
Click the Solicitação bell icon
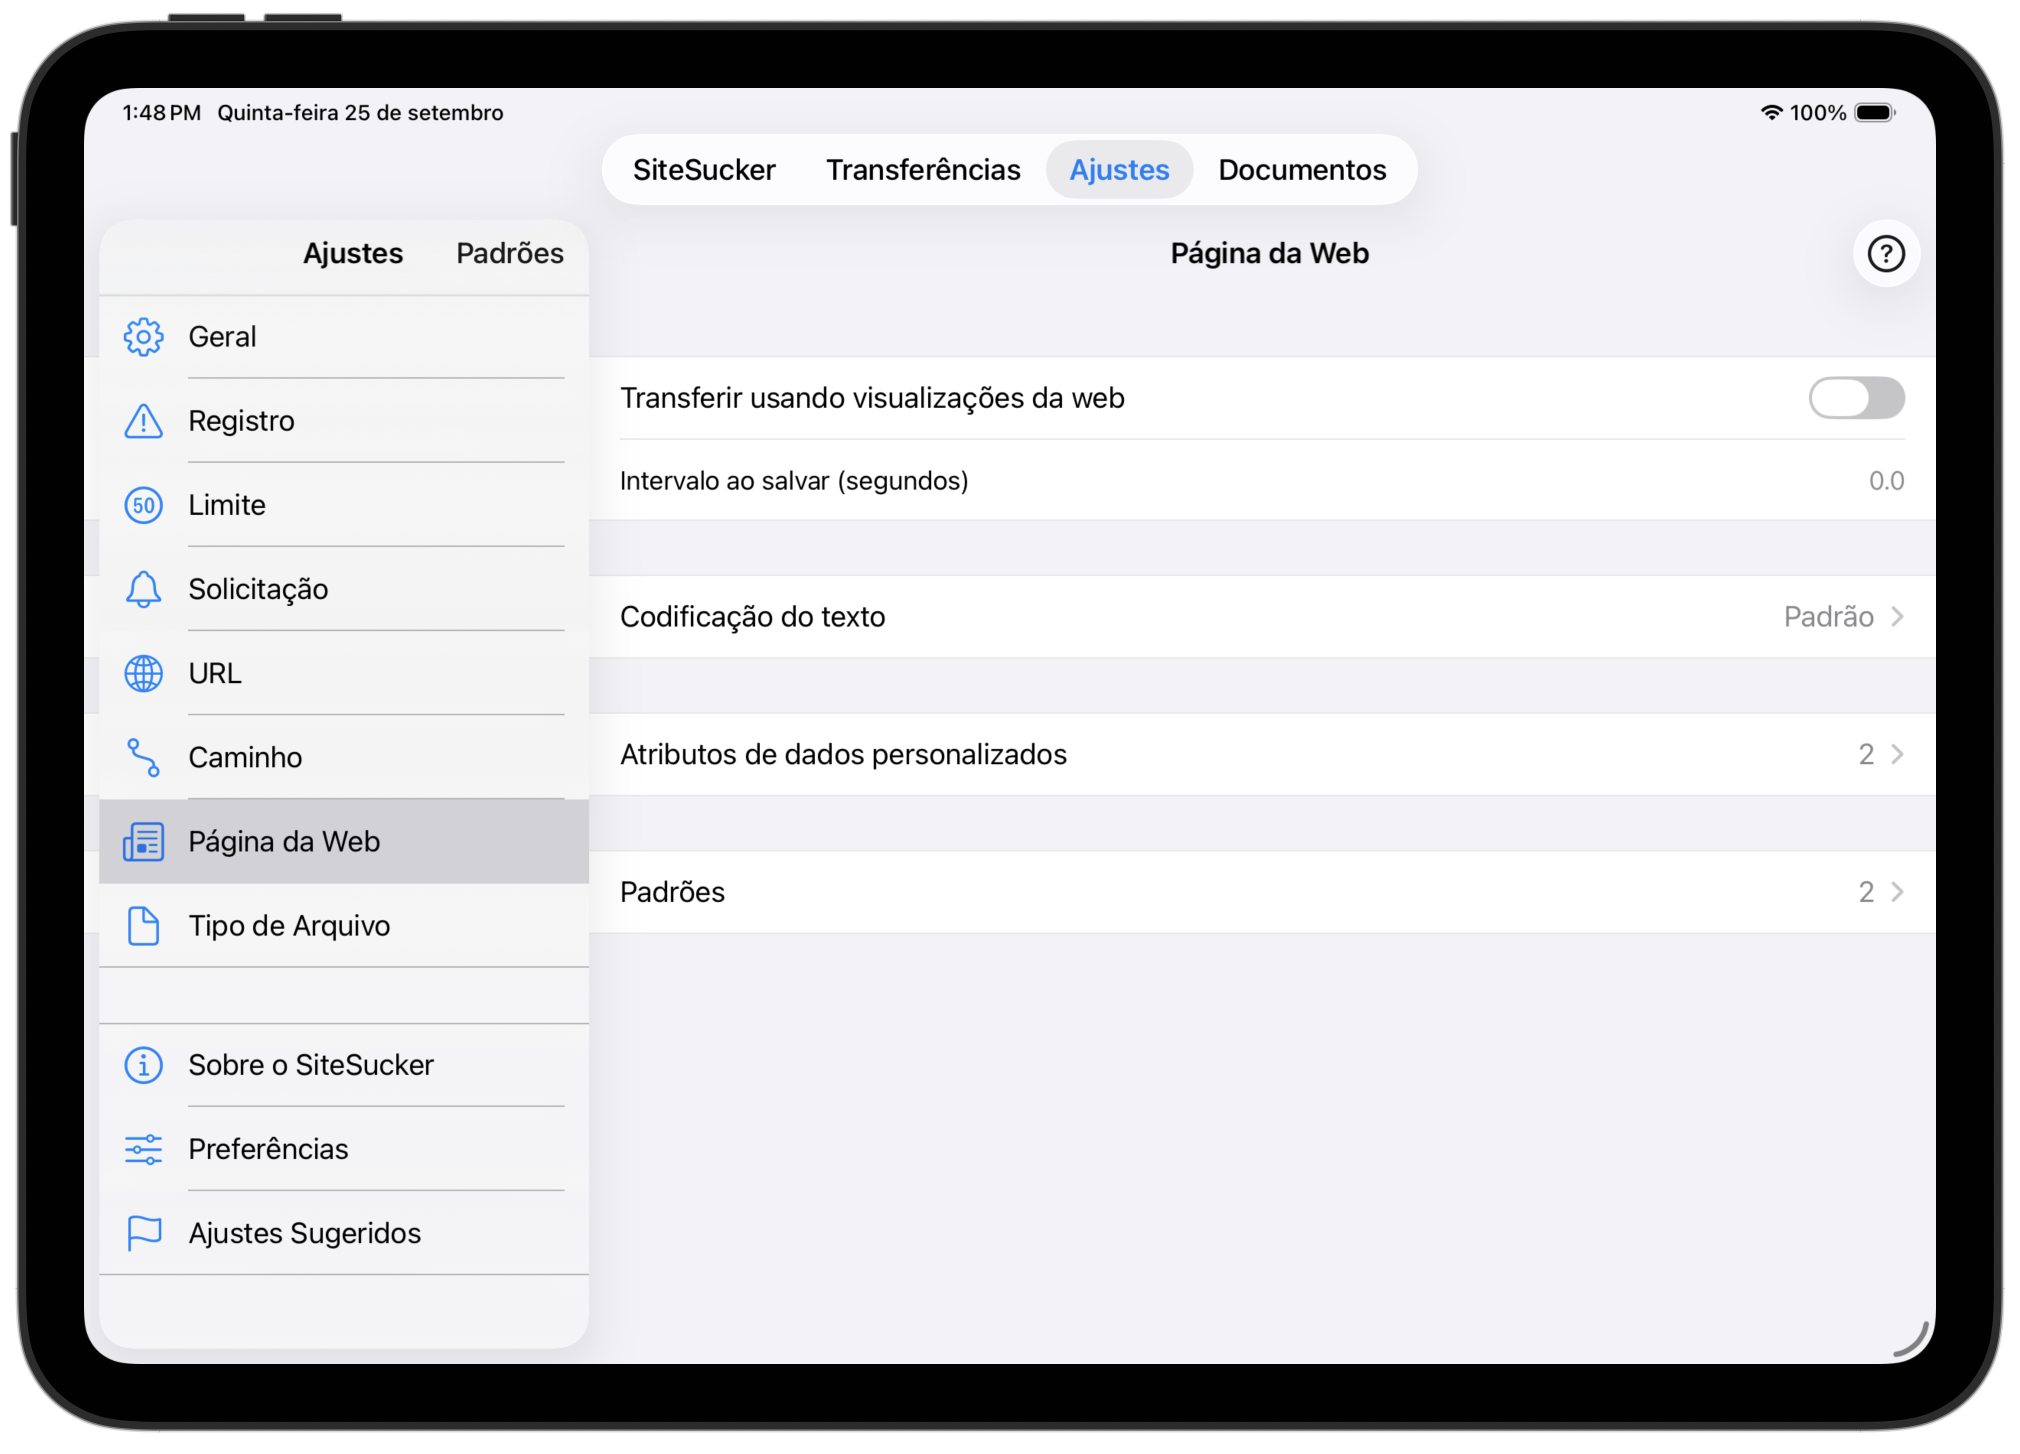click(143, 589)
